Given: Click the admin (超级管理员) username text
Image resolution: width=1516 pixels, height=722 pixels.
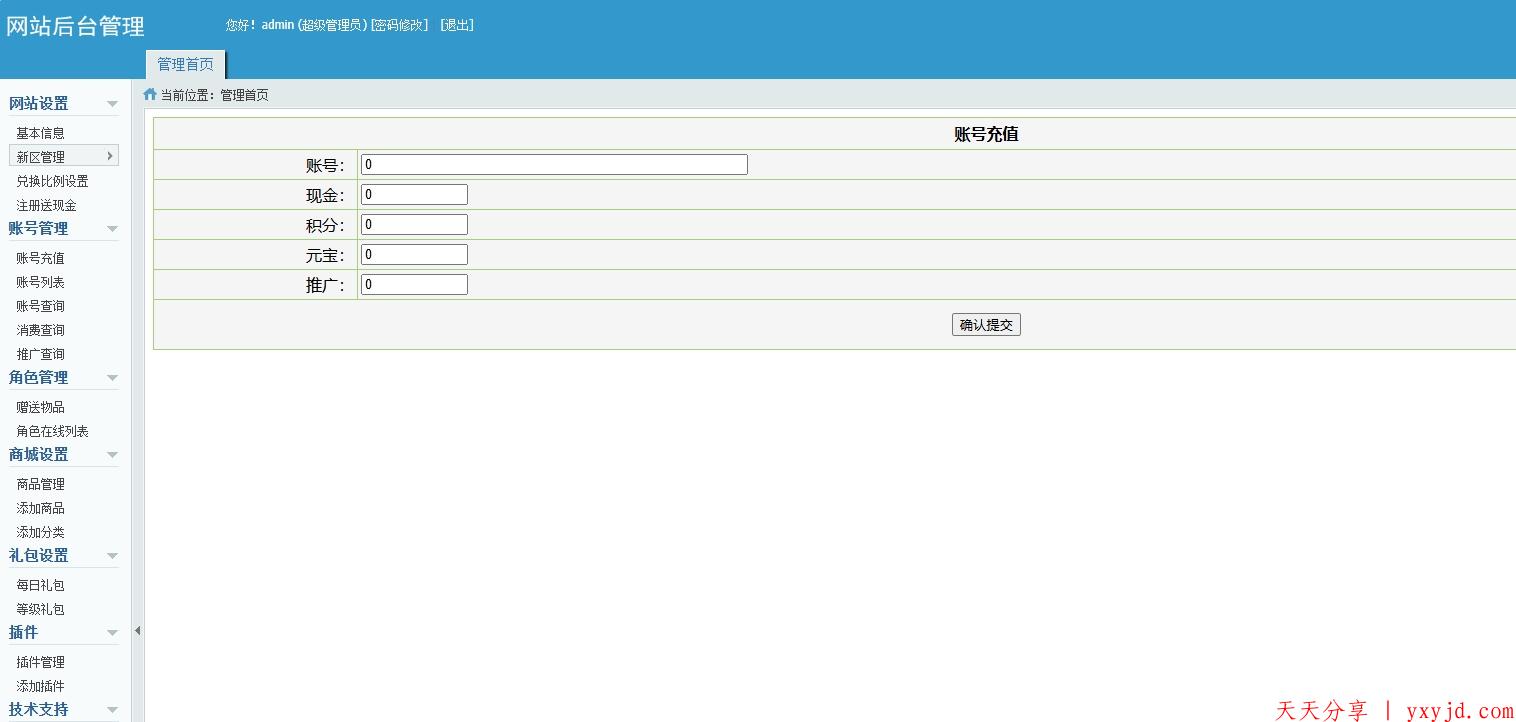Looking at the screenshot, I should click(314, 25).
